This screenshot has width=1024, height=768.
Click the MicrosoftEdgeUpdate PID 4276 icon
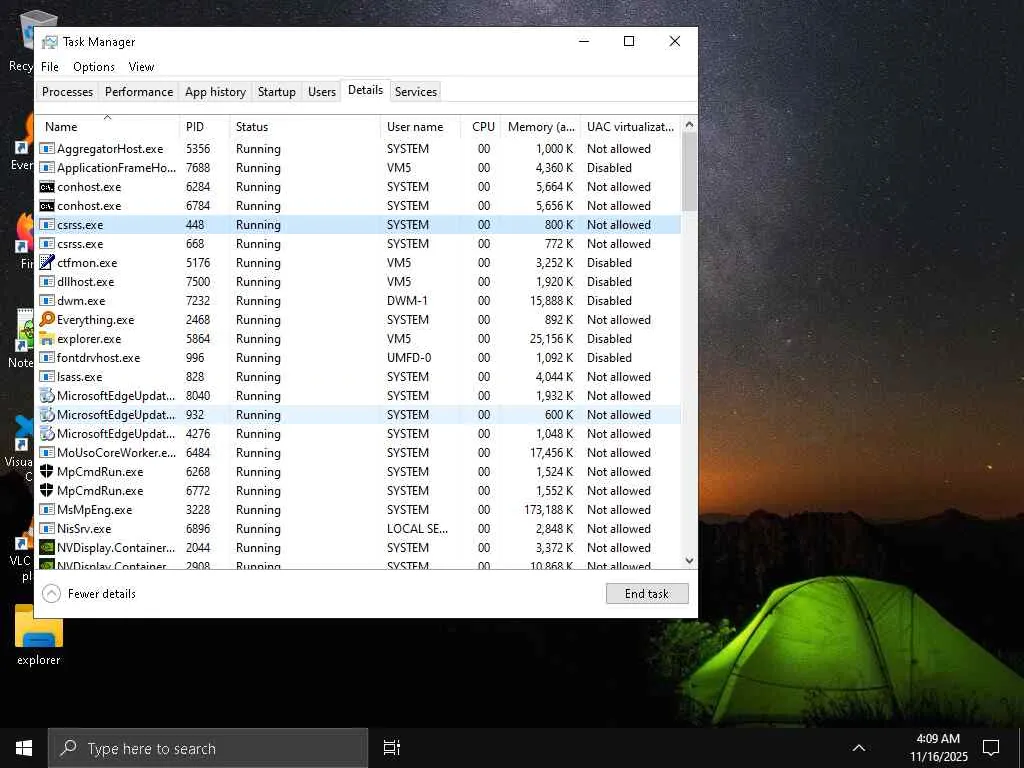[x=46, y=433]
